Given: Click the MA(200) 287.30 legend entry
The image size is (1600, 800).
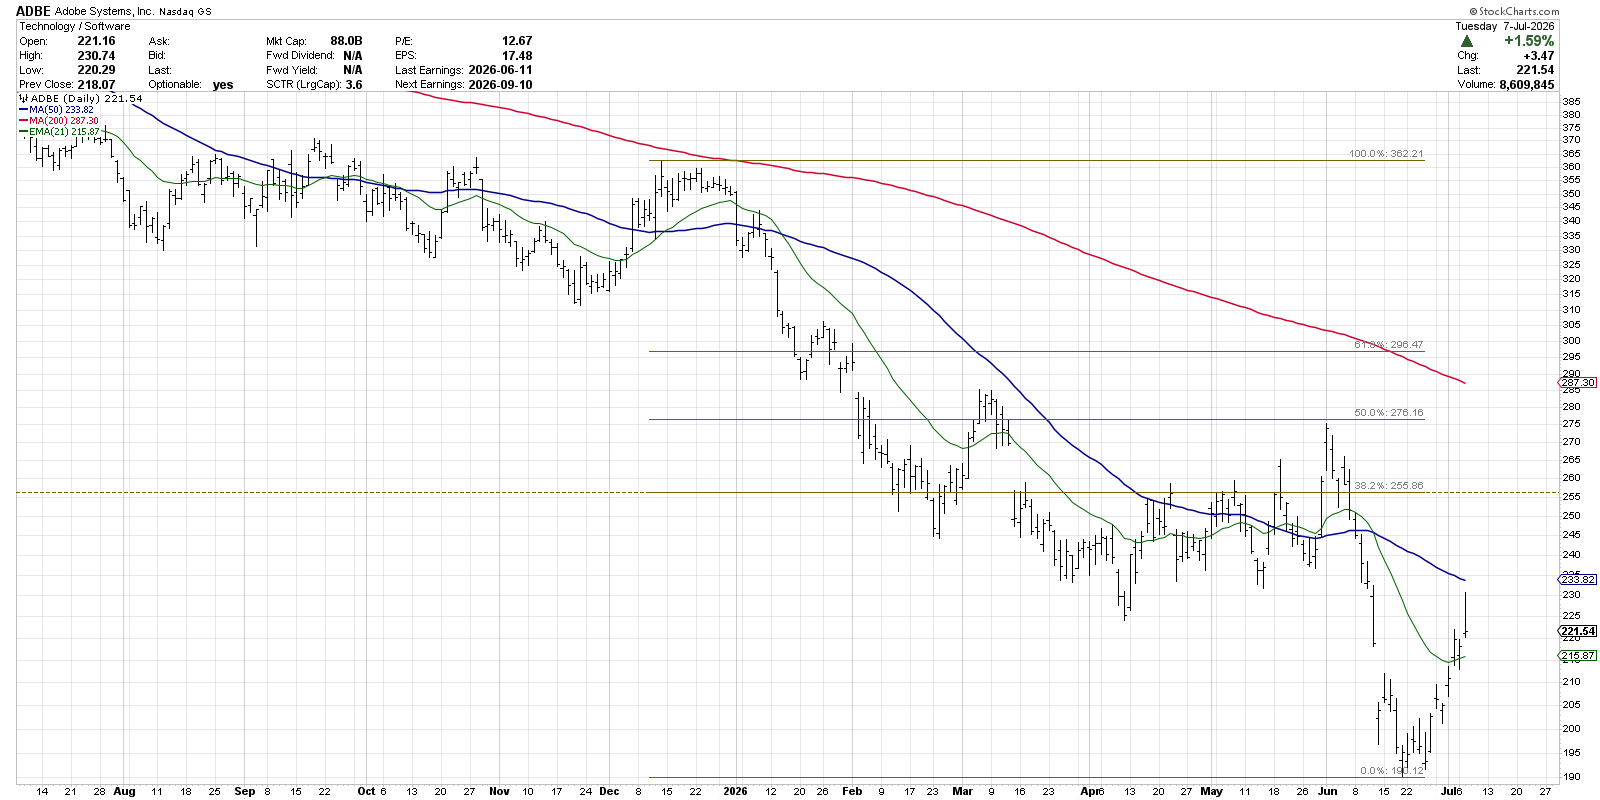Looking at the screenshot, I should coord(64,121).
